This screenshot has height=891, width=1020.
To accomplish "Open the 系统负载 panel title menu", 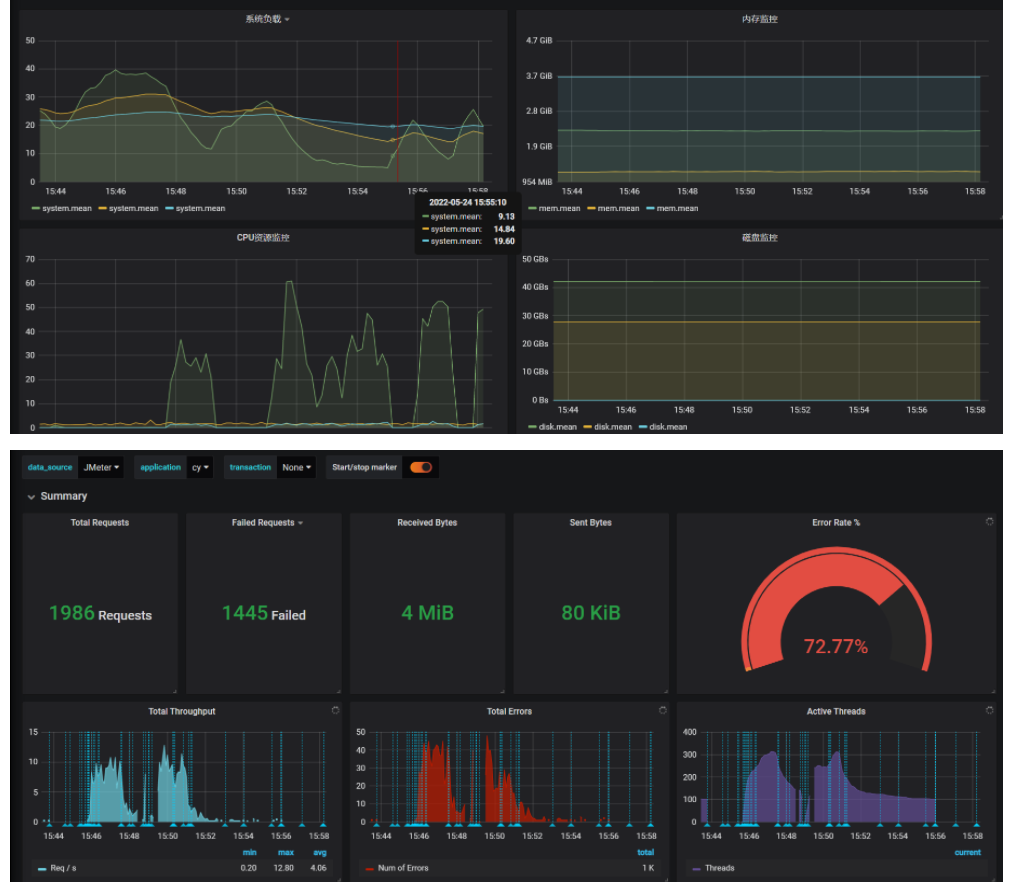I will (267, 19).
